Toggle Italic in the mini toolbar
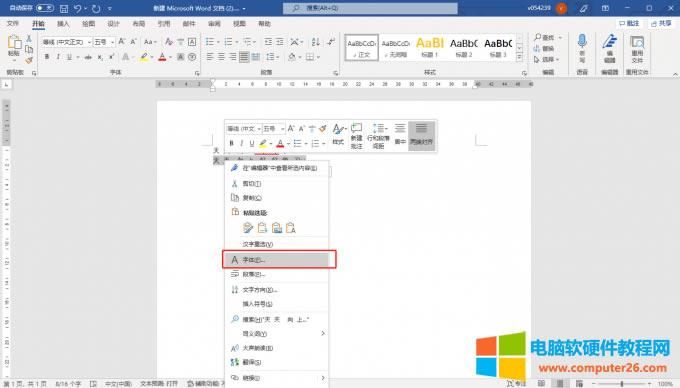This screenshot has height=388, width=680. point(242,143)
